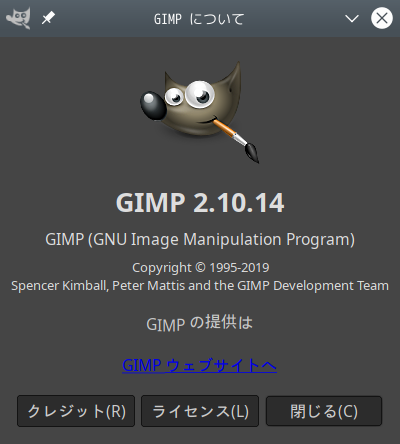
Task: Click the Copyright 1995-2019 line
Action: click(201, 268)
